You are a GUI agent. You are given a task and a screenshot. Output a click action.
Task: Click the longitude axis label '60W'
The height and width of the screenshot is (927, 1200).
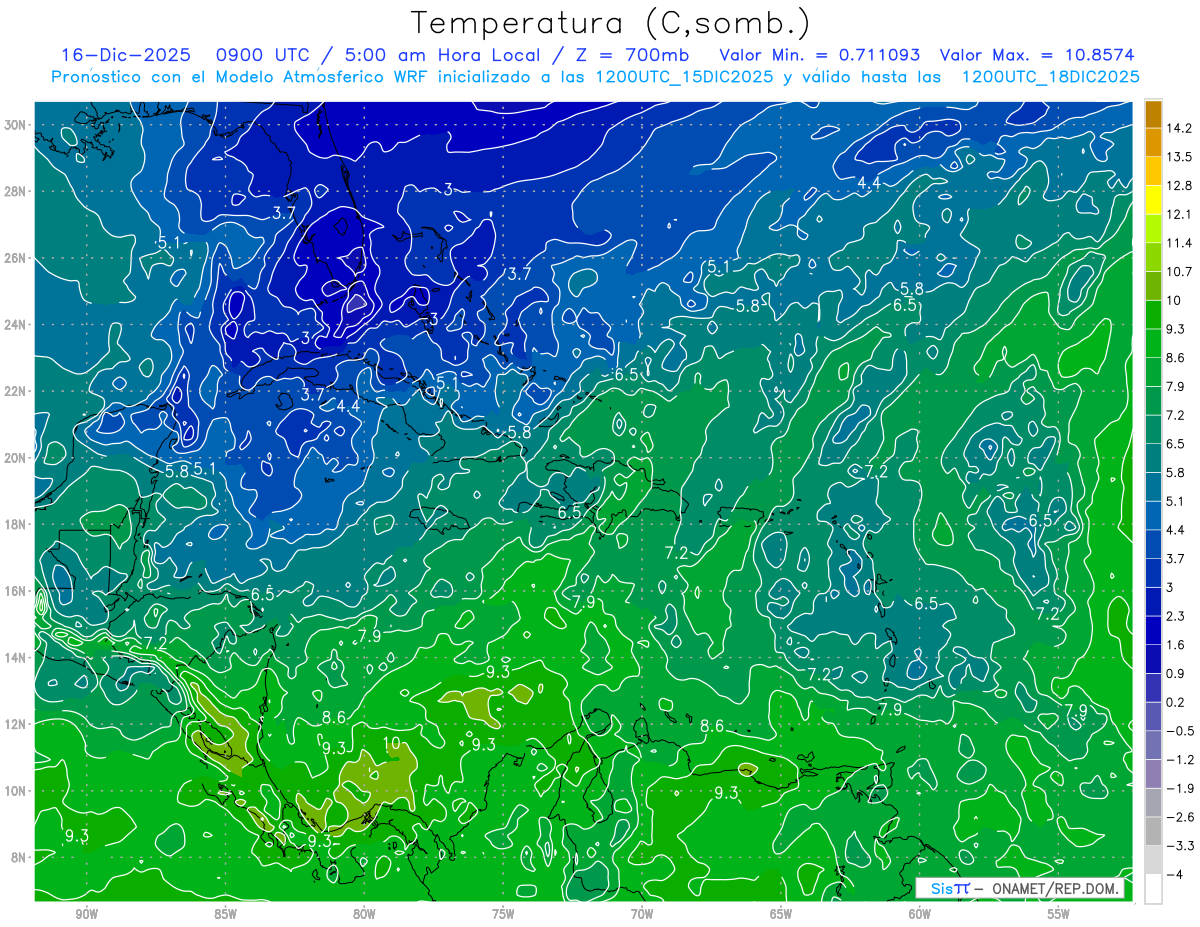tap(920, 914)
